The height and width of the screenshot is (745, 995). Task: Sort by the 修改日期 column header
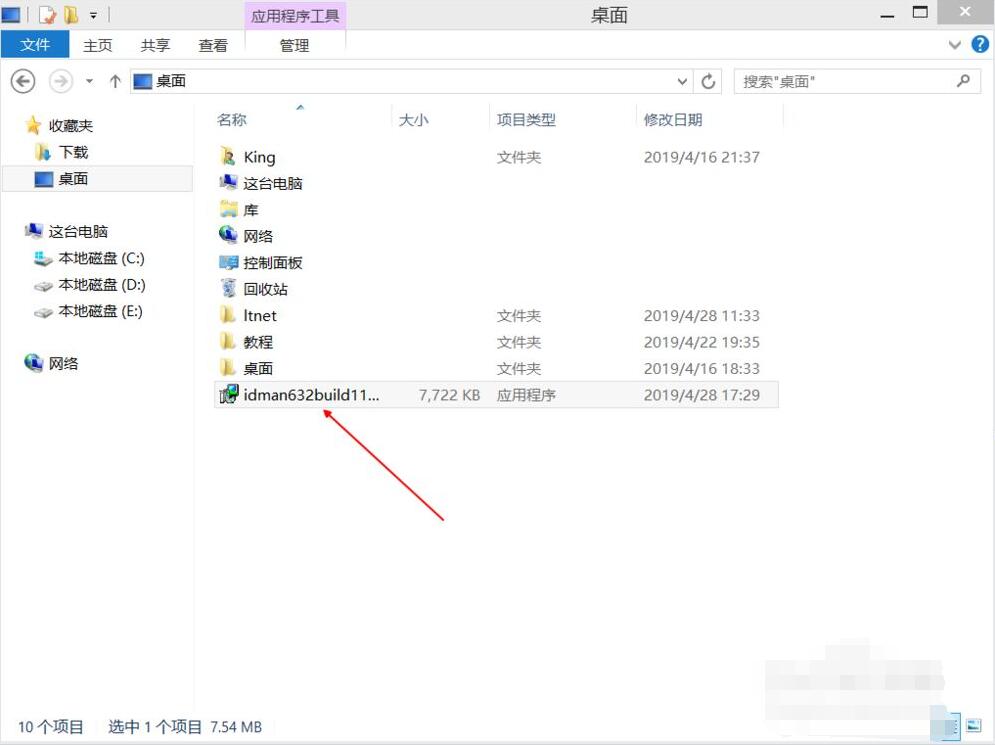pos(673,119)
